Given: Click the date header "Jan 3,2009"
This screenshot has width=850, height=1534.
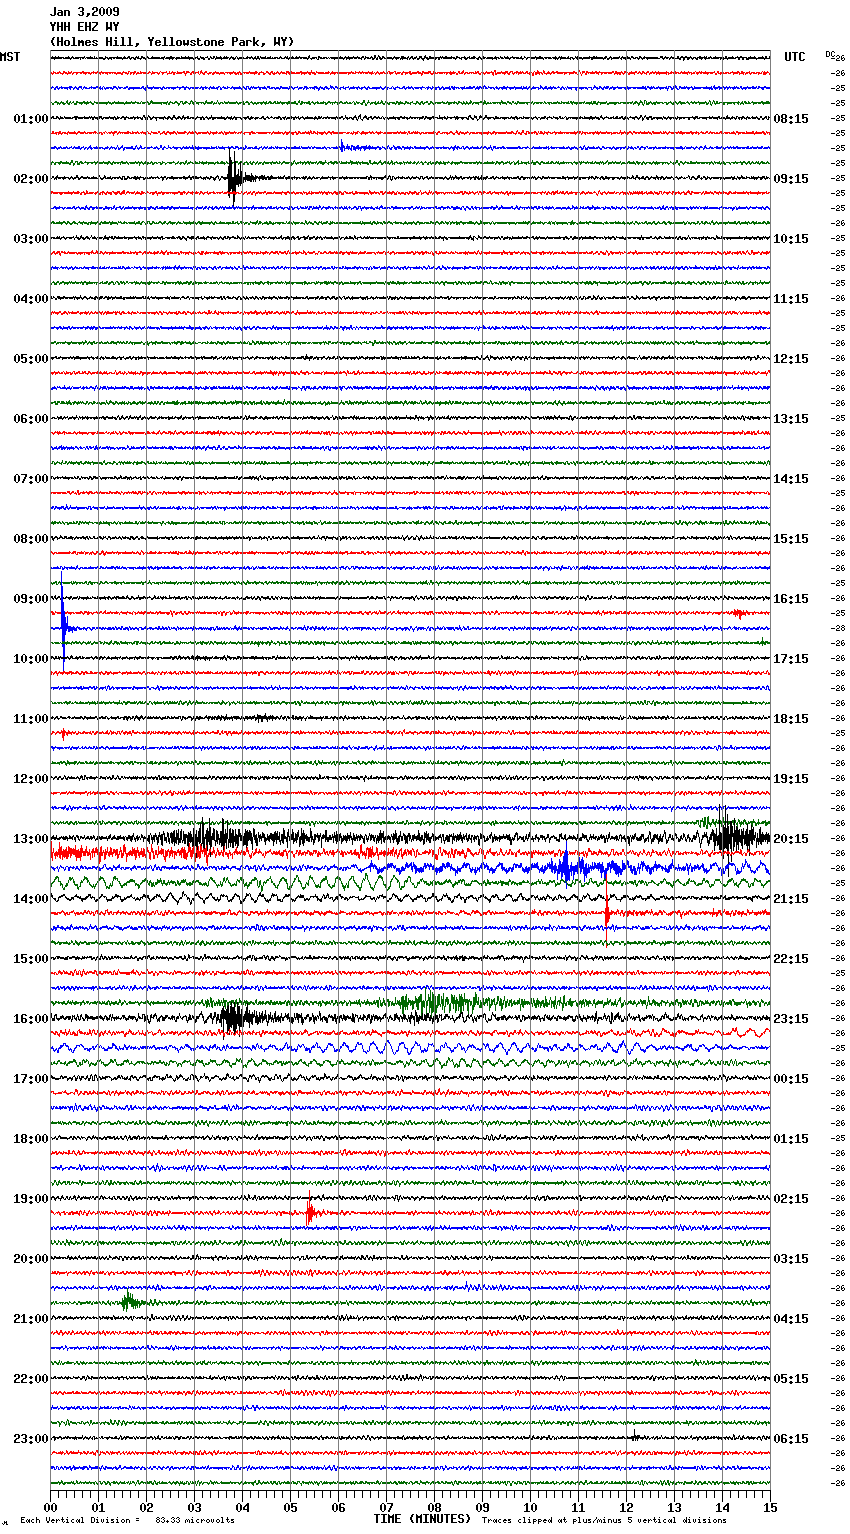Looking at the screenshot, I should [x=84, y=12].
